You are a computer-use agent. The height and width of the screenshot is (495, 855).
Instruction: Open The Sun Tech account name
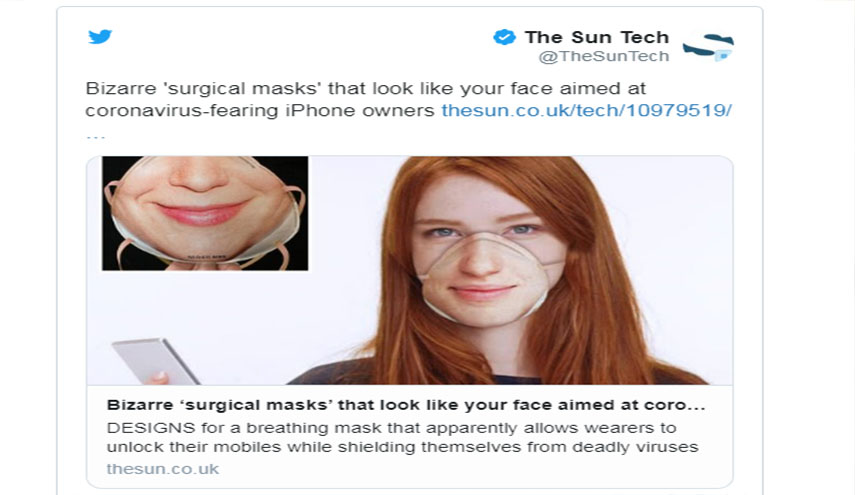pos(597,37)
